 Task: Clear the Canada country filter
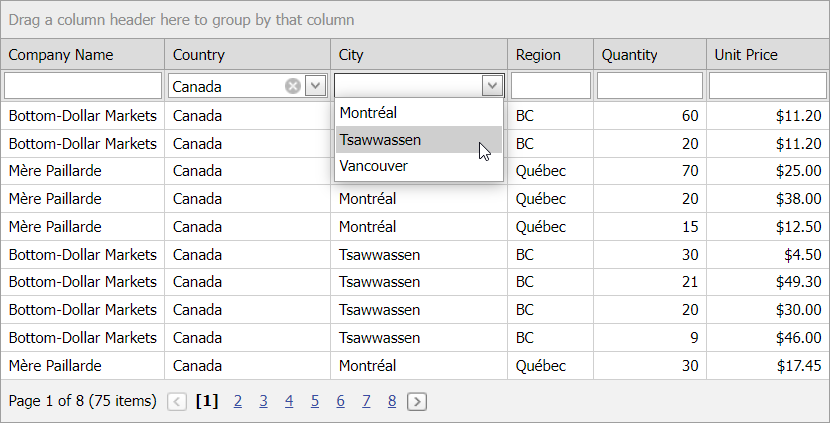pos(292,86)
